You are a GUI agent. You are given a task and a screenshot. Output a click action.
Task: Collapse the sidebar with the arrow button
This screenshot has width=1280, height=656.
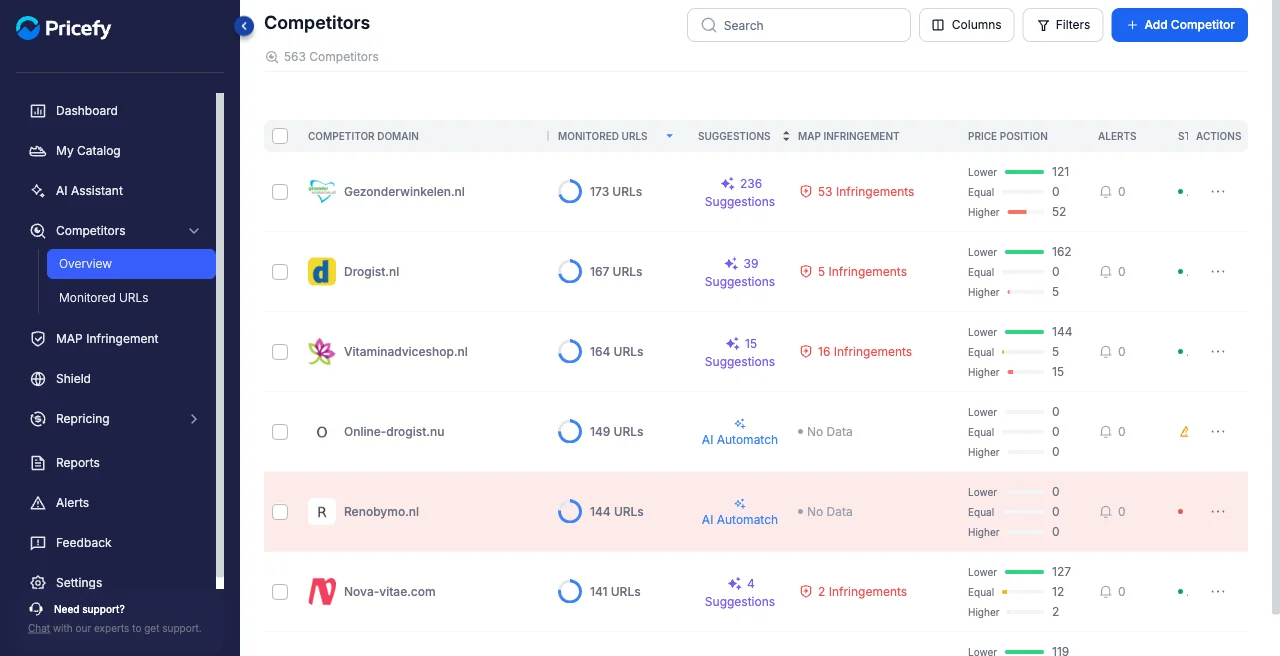click(244, 26)
